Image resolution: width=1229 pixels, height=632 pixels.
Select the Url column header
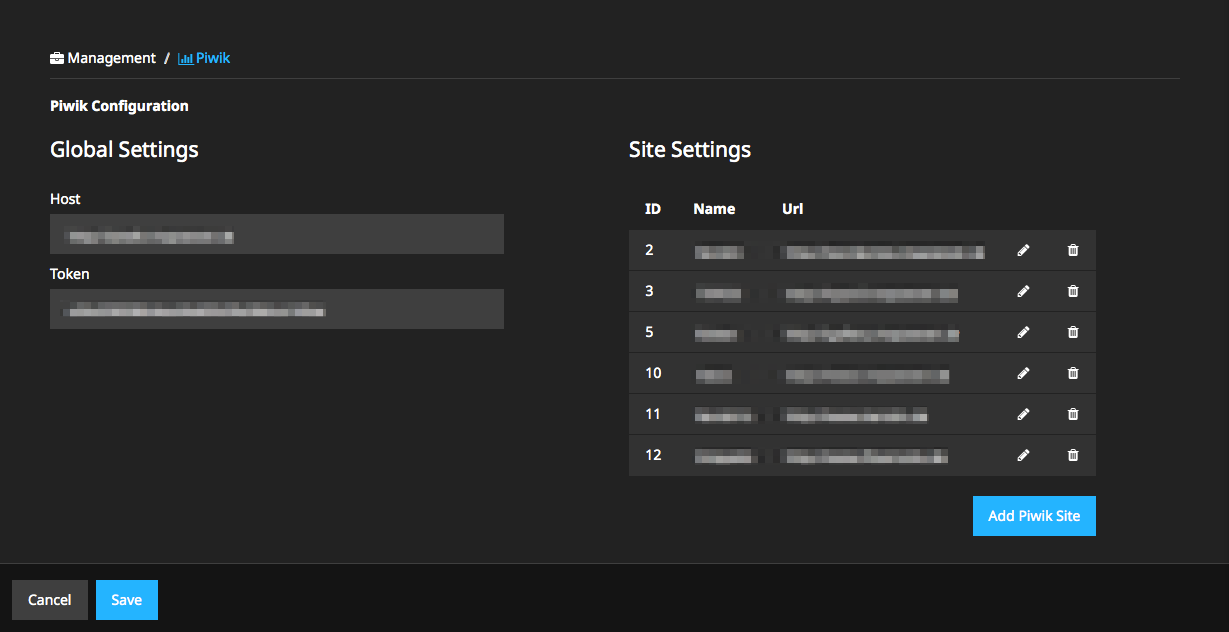[793, 209]
